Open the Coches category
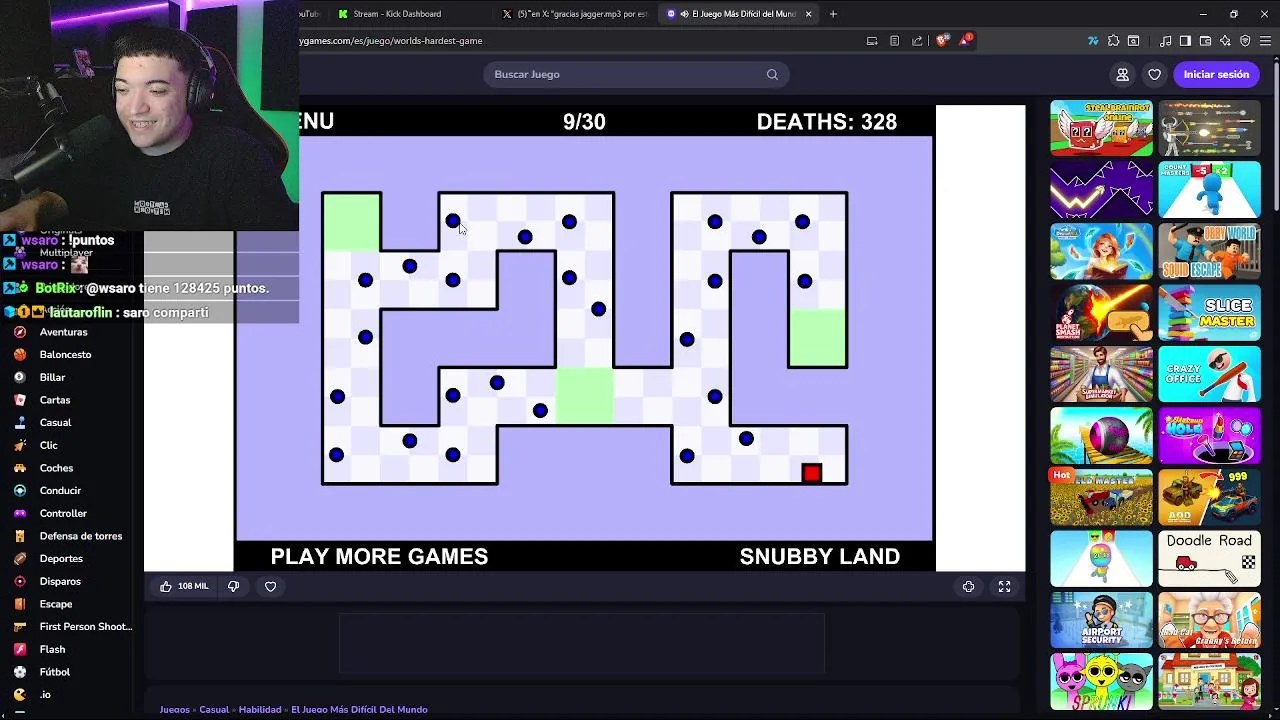 point(56,468)
